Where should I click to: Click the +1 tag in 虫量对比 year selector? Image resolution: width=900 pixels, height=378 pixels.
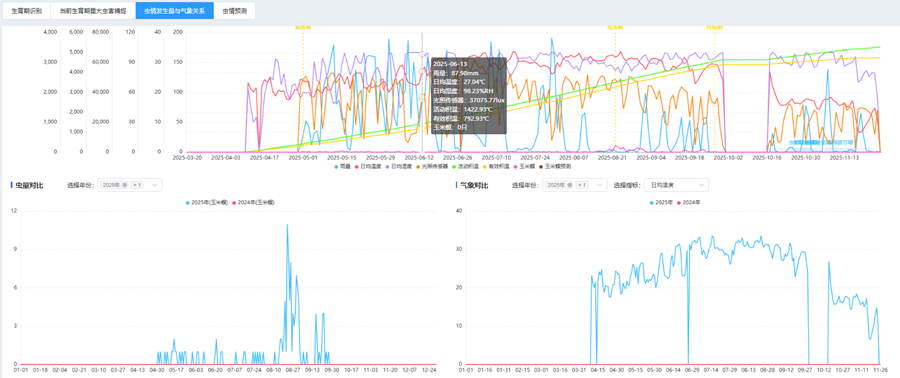tap(137, 185)
